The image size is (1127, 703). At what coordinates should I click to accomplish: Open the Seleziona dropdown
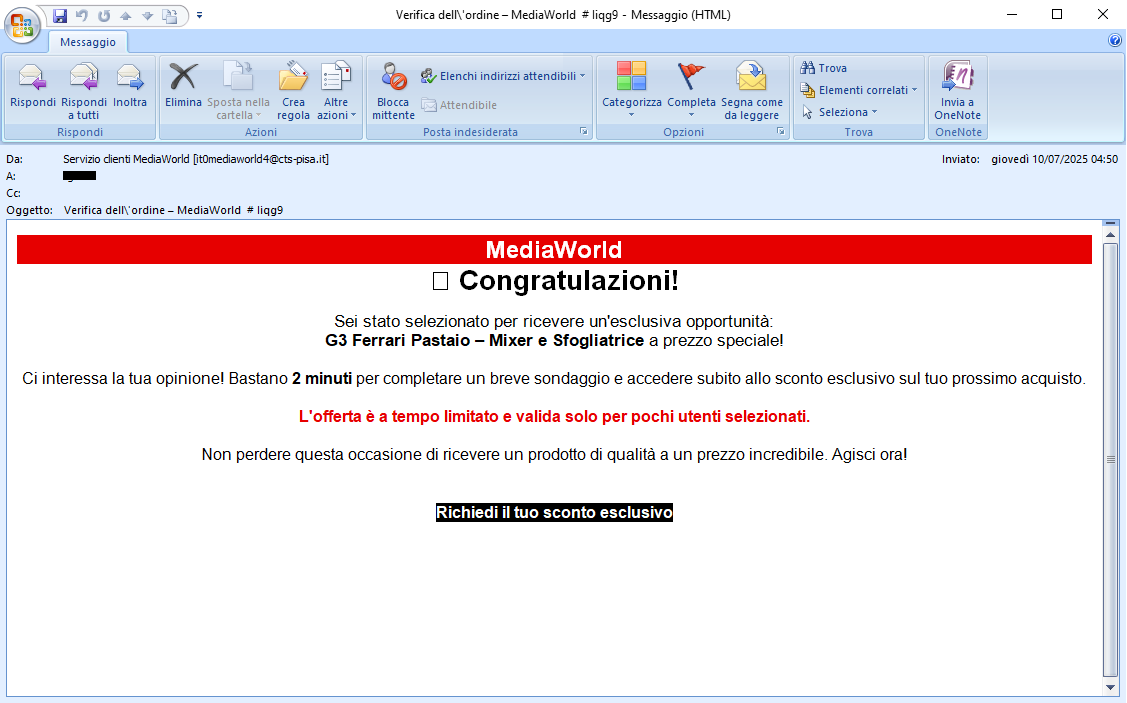(x=839, y=112)
